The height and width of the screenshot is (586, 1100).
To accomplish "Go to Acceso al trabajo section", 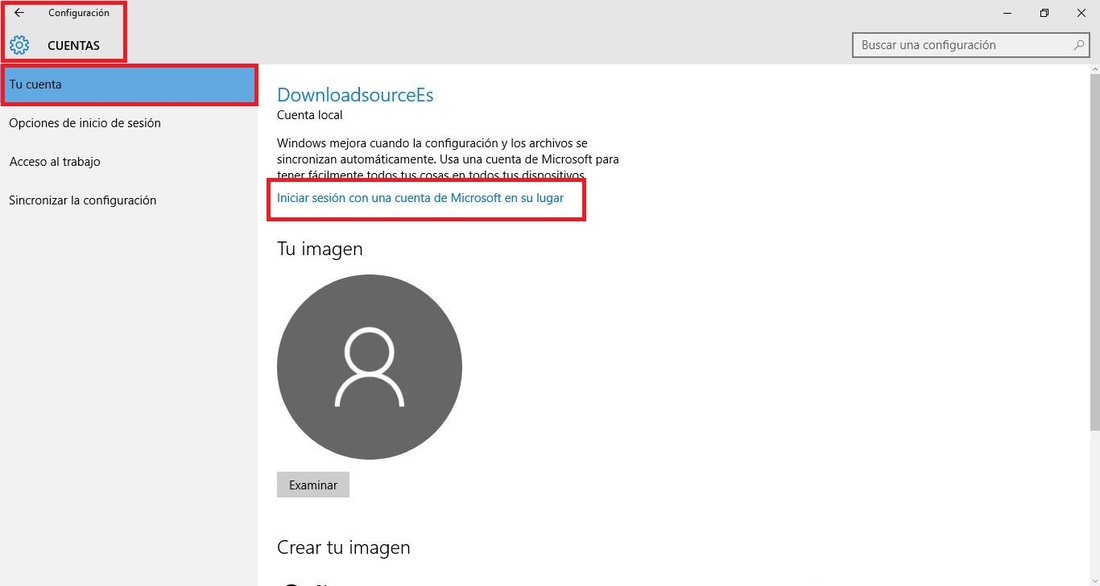I will pyautogui.click(x=55, y=161).
